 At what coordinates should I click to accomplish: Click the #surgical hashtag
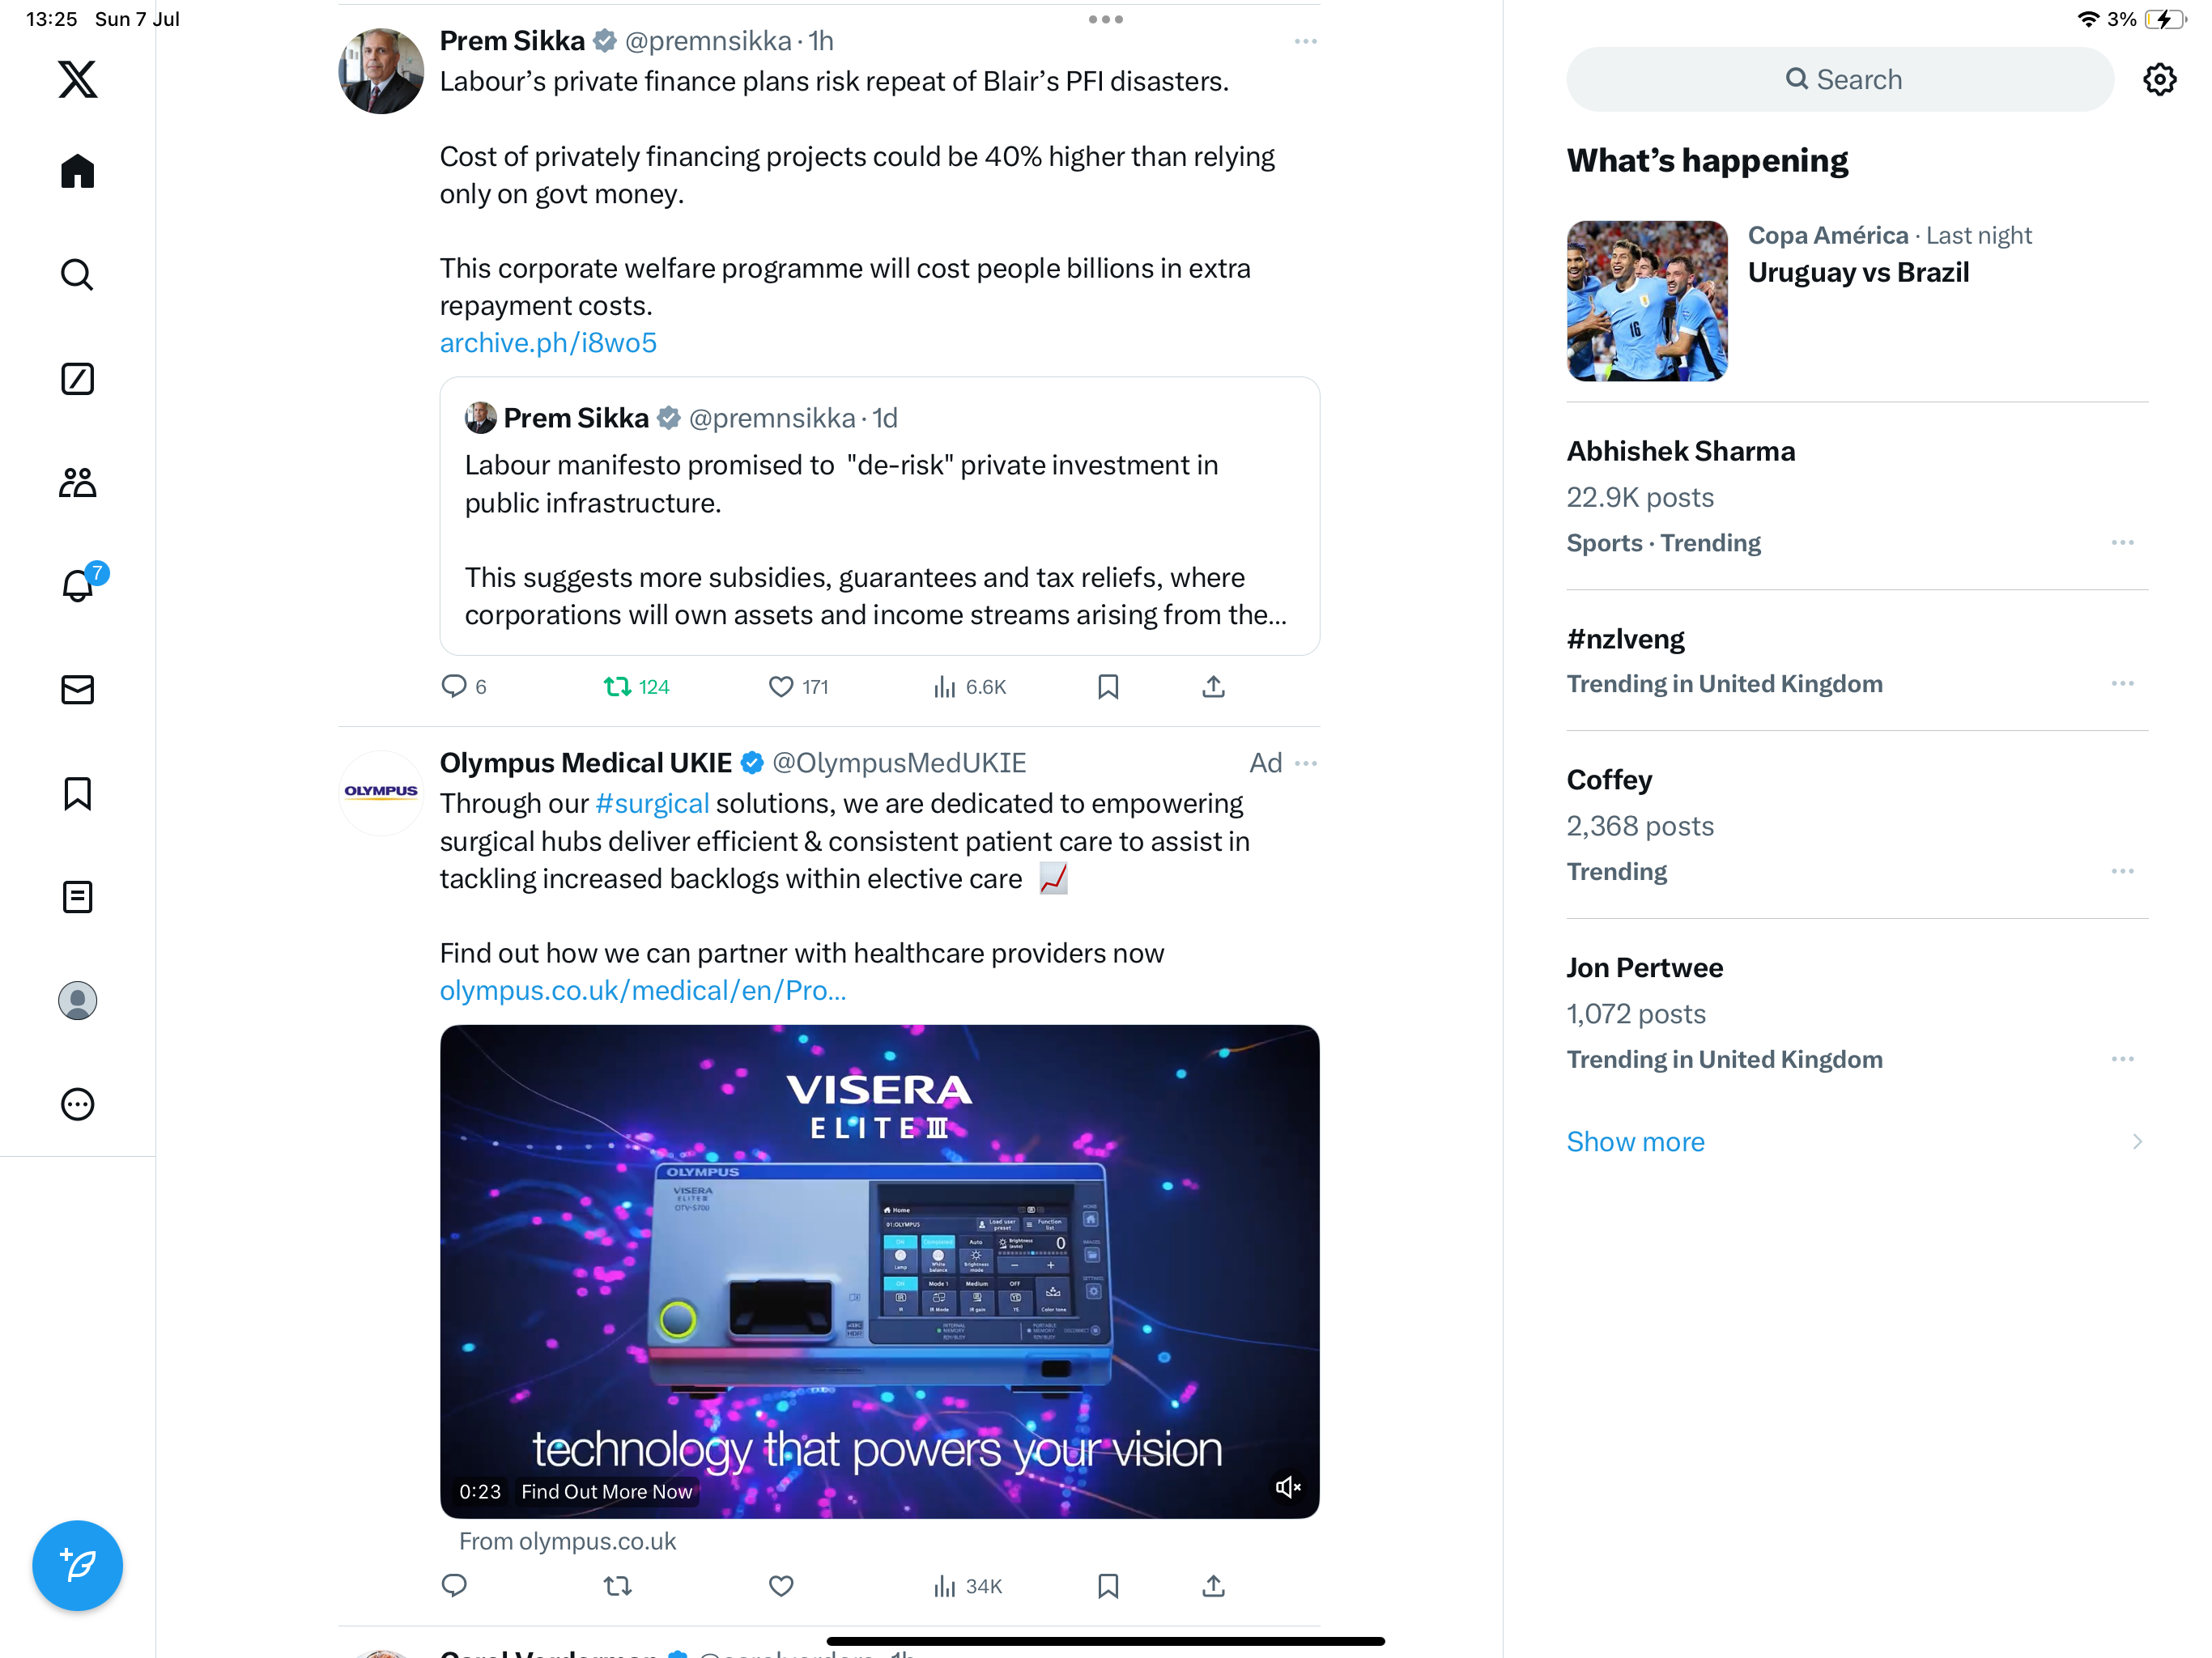(x=652, y=804)
